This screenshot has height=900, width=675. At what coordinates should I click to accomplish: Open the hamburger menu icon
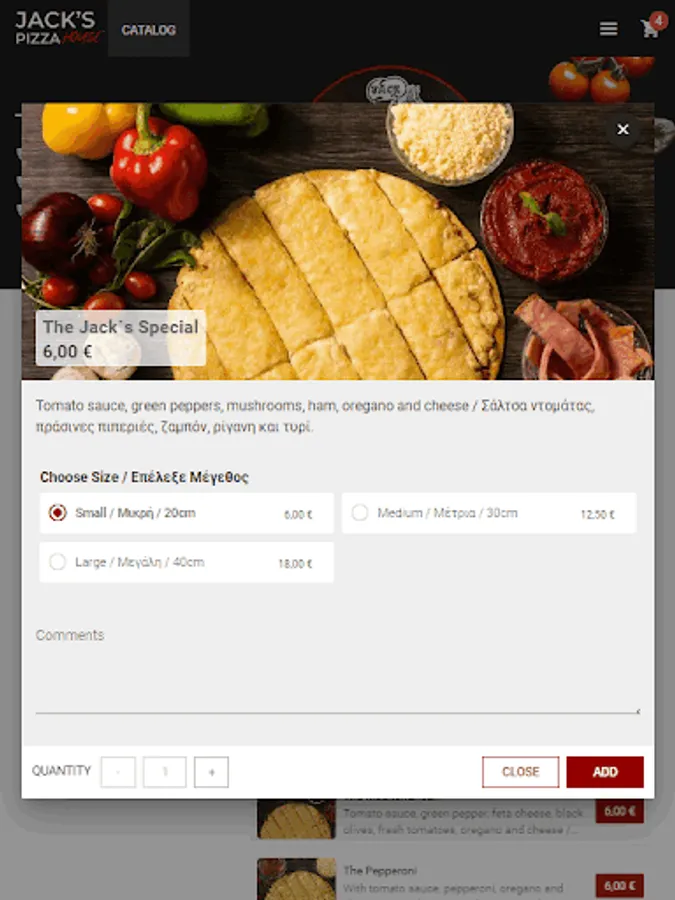click(x=608, y=29)
